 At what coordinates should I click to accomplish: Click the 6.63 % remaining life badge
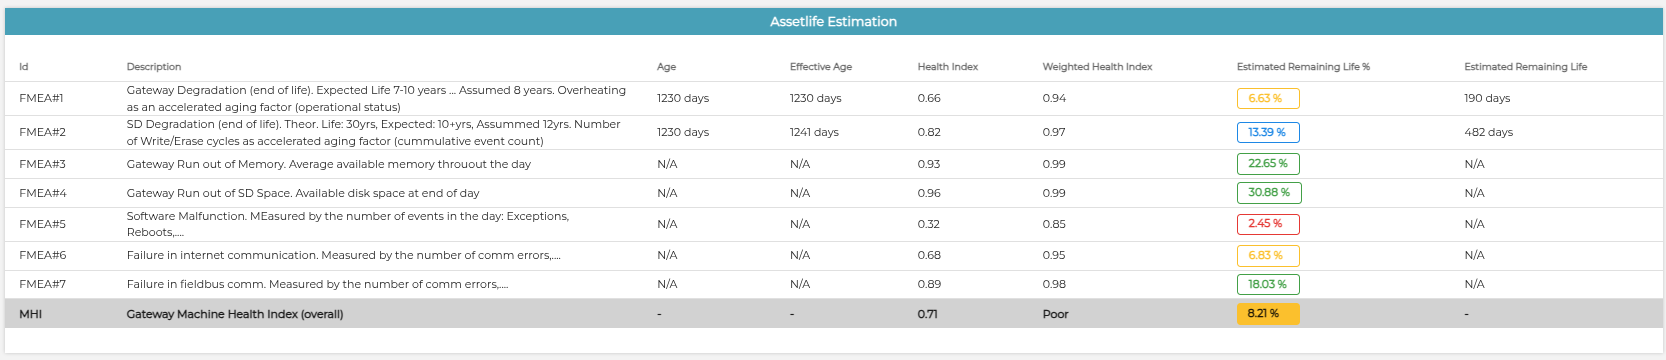click(x=1267, y=98)
